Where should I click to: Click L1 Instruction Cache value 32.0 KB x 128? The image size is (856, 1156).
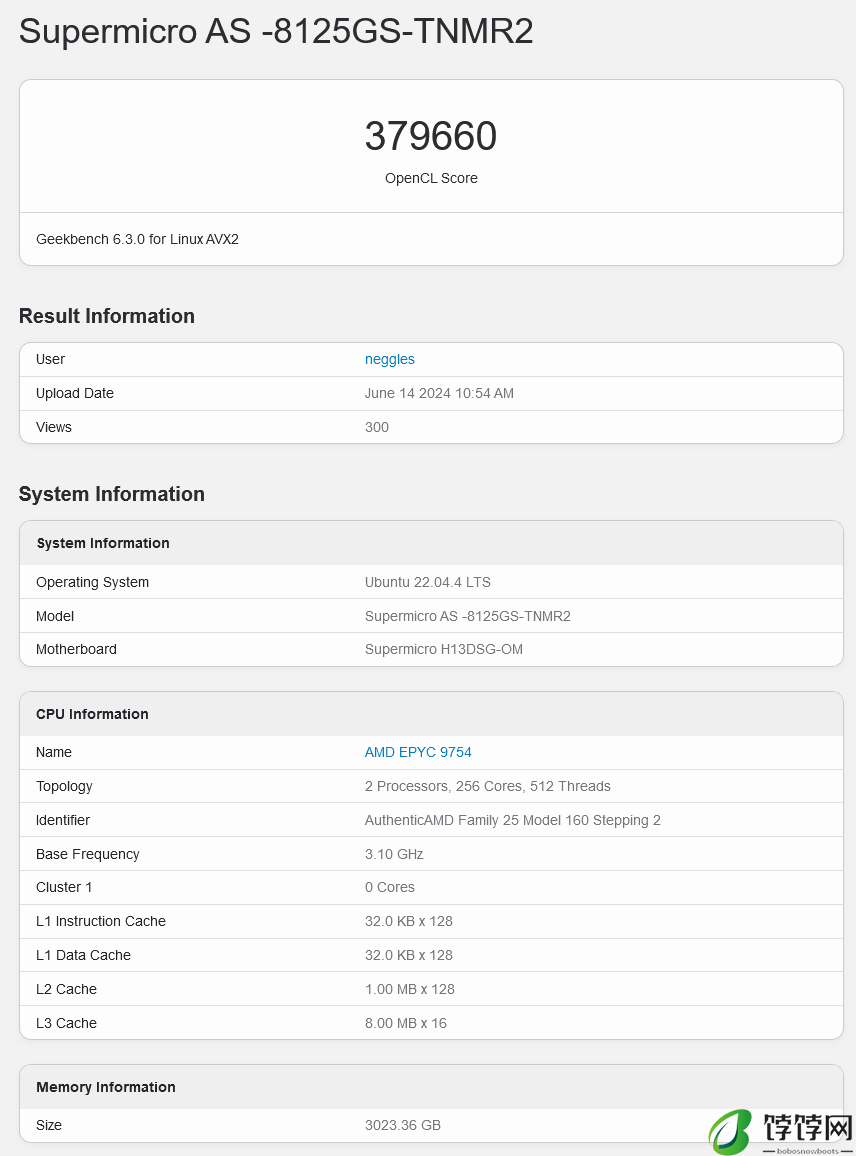tap(408, 921)
